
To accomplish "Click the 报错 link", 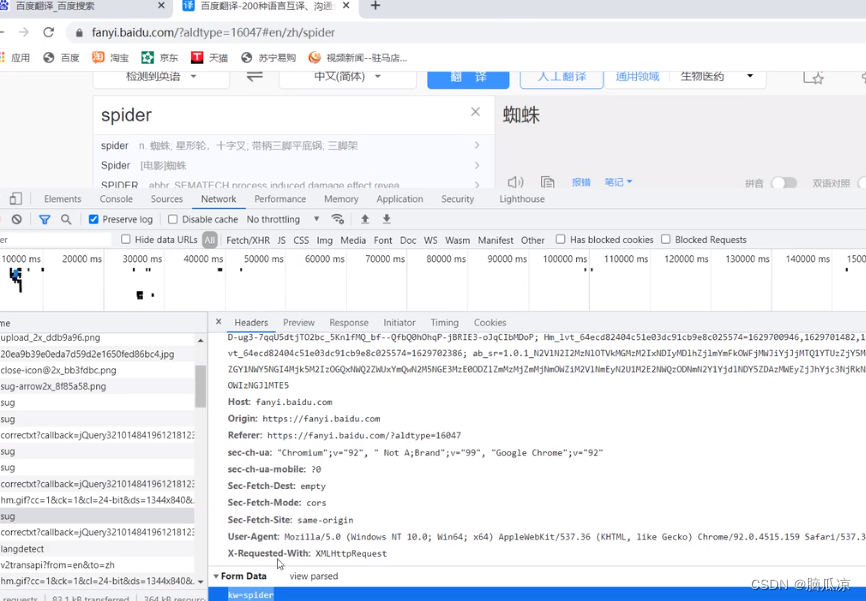I will [x=581, y=182].
